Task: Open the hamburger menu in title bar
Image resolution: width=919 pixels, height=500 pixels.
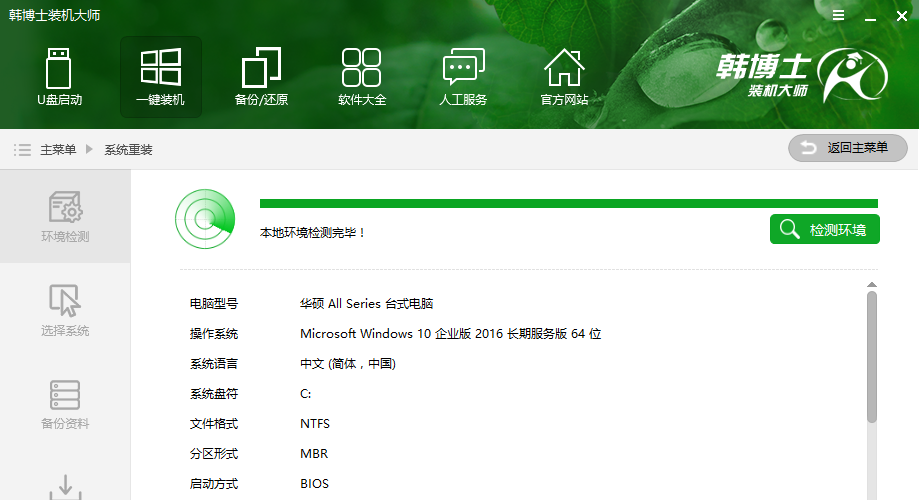Action: coord(839,16)
